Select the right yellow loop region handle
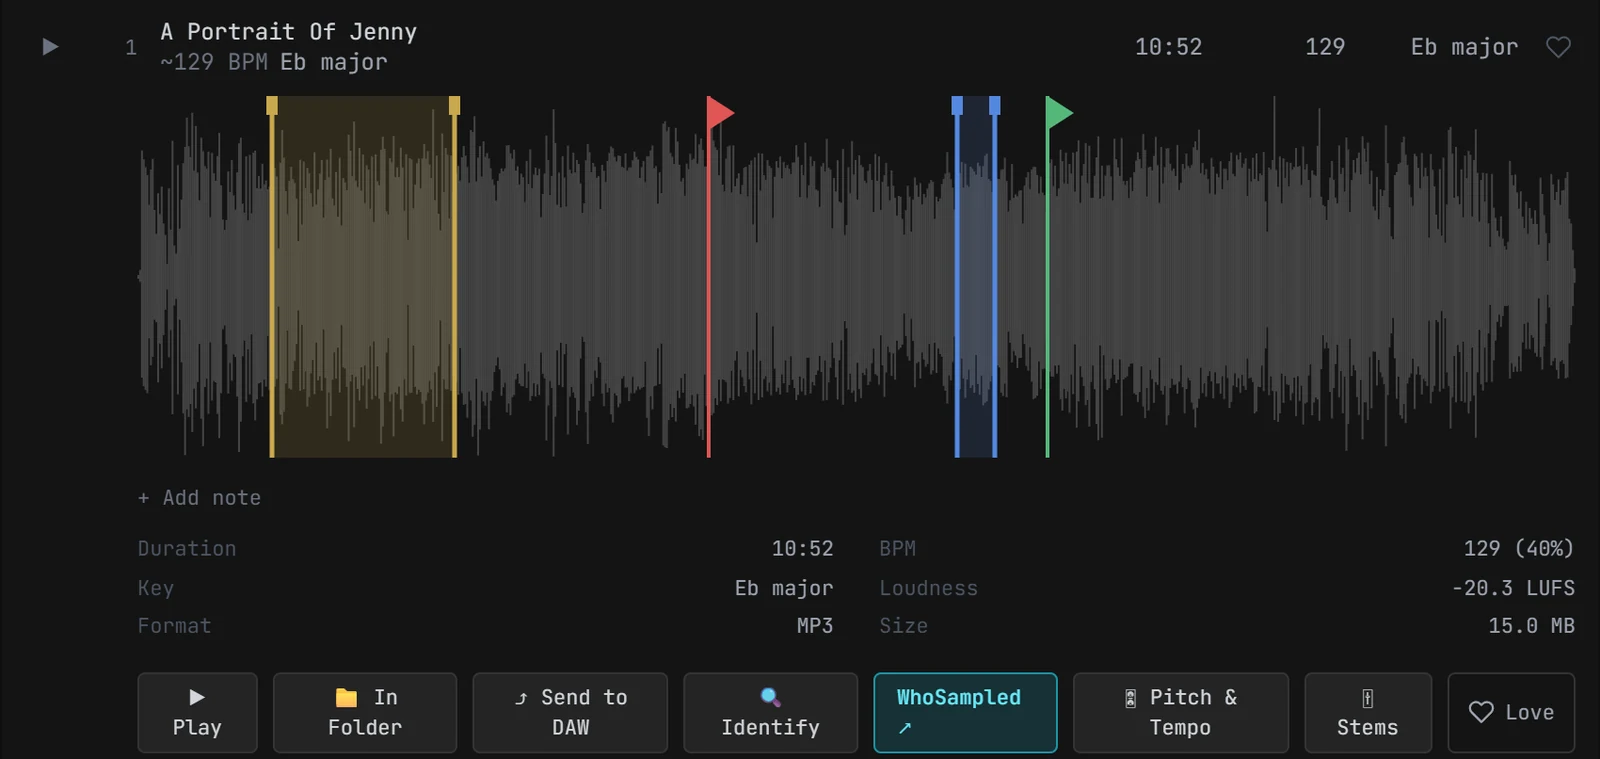 pos(455,105)
